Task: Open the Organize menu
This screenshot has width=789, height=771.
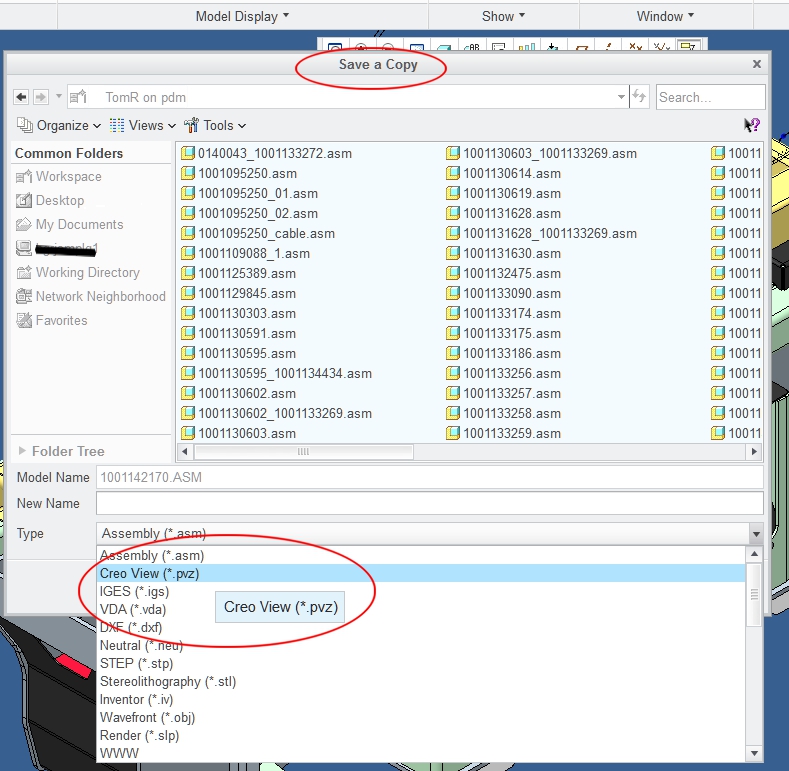Action: coord(59,125)
